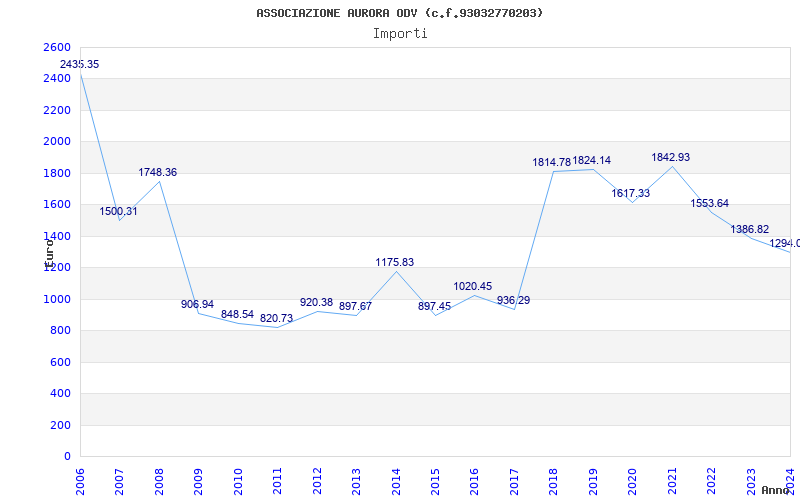
Task: Select year 2021 on the x-axis
Action: [671, 479]
